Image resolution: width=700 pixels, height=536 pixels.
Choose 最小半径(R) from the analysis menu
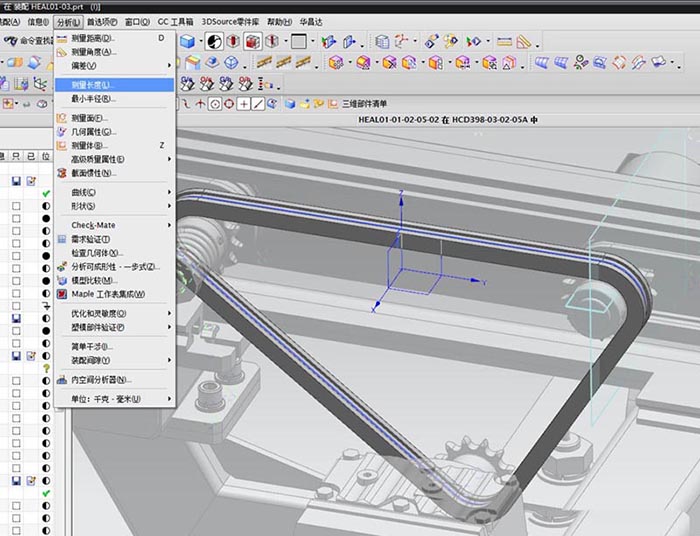click(114, 99)
